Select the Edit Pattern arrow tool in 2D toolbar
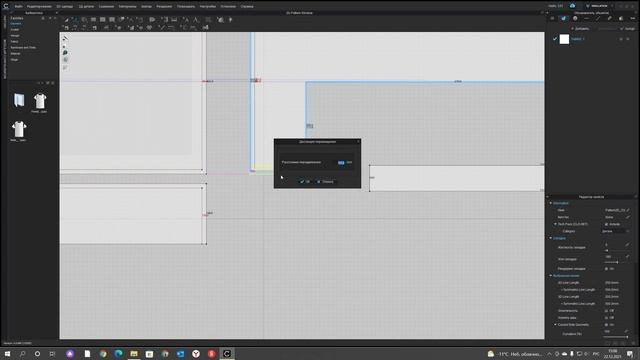This screenshot has width=640, height=360. pos(66,20)
